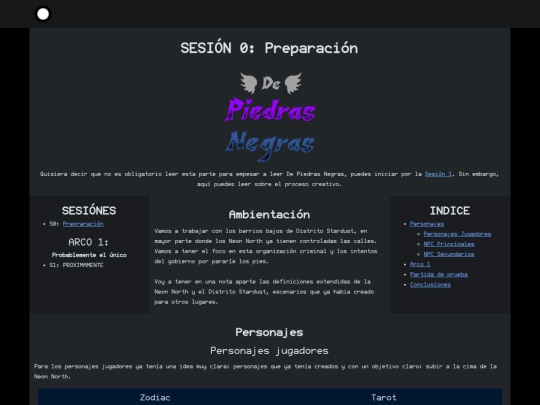Open the Conclusiones index link

pyautogui.click(x=430, y=284)
